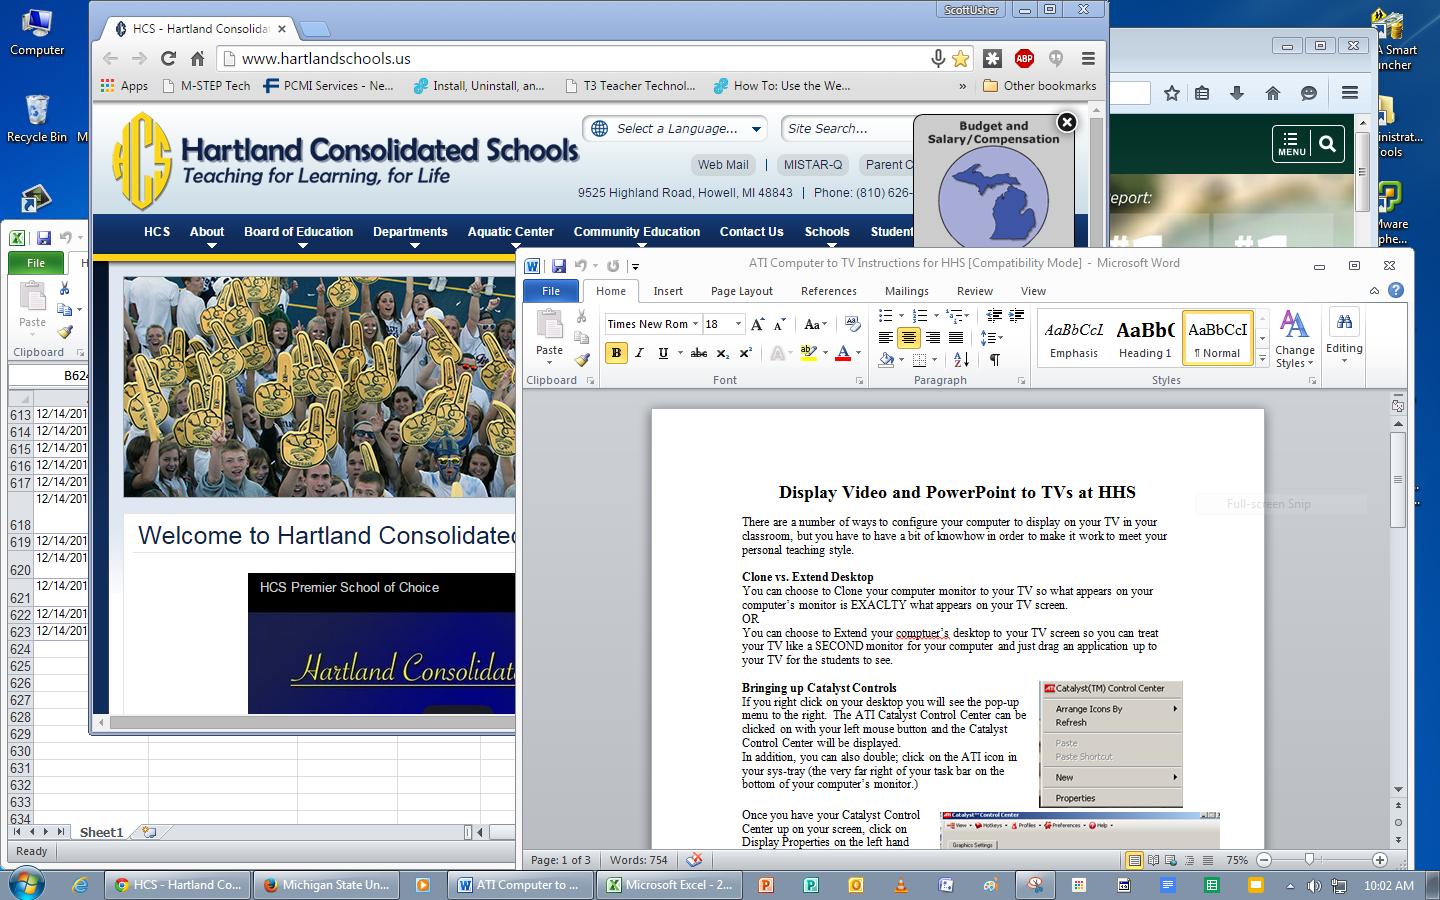Click Board of Education menu on website
1440x900 pixels.
coord(299,232)
